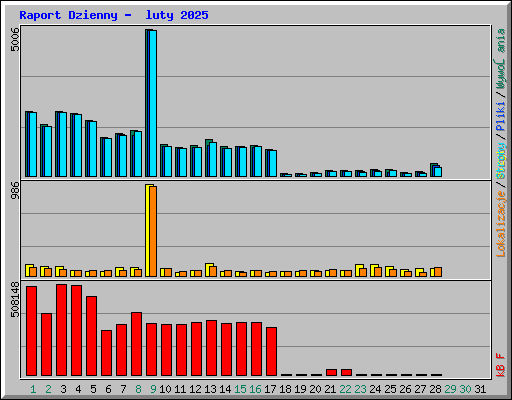The image size is (512, 400).
Task: Click the red KB bar for day 1
Action: (x=32, y=331)
